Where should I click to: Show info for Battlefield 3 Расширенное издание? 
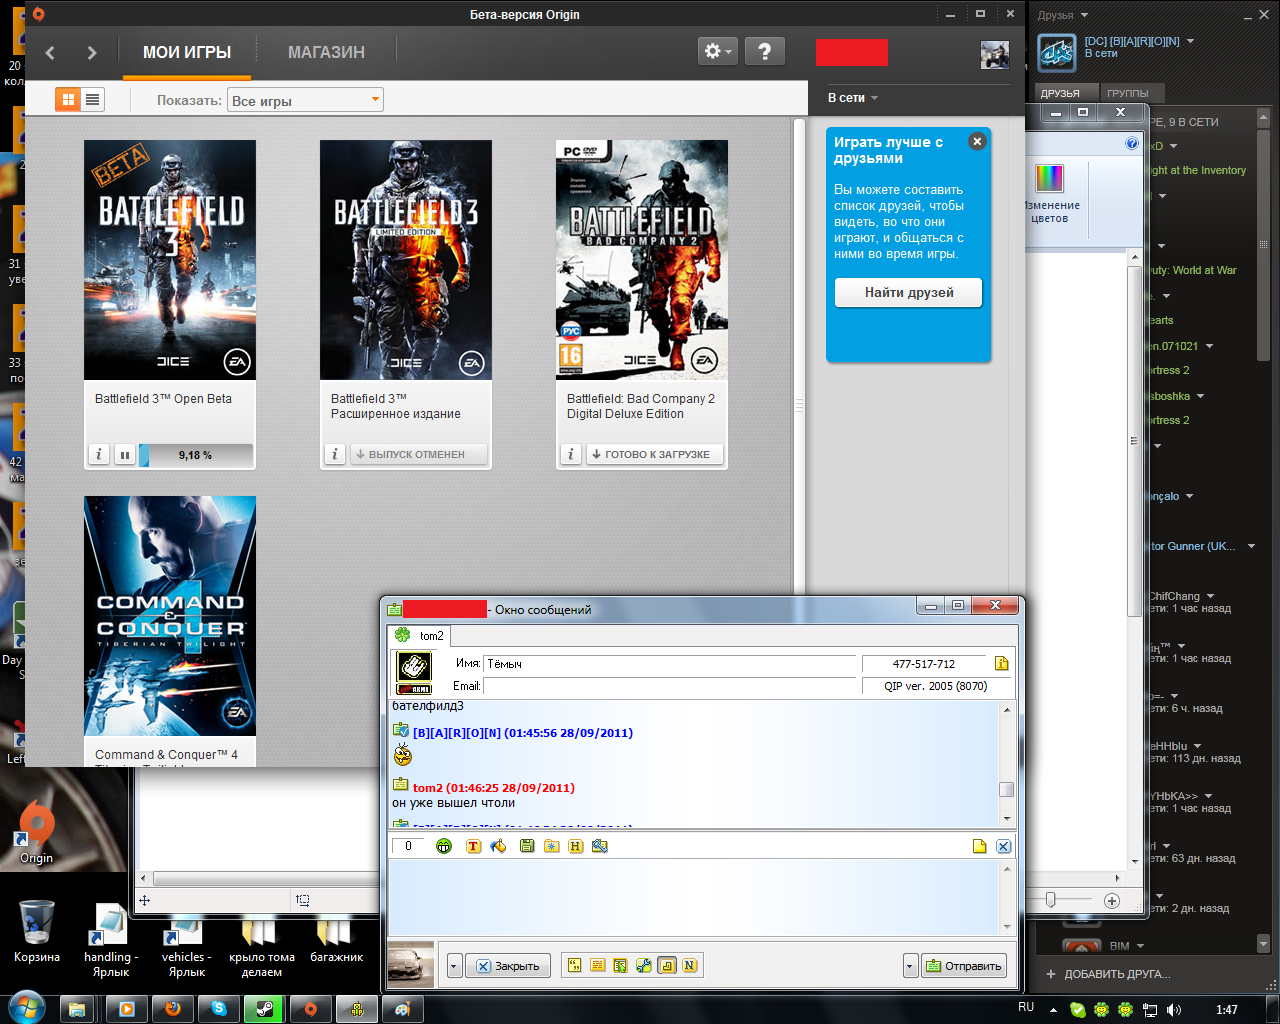pos(335,454)
